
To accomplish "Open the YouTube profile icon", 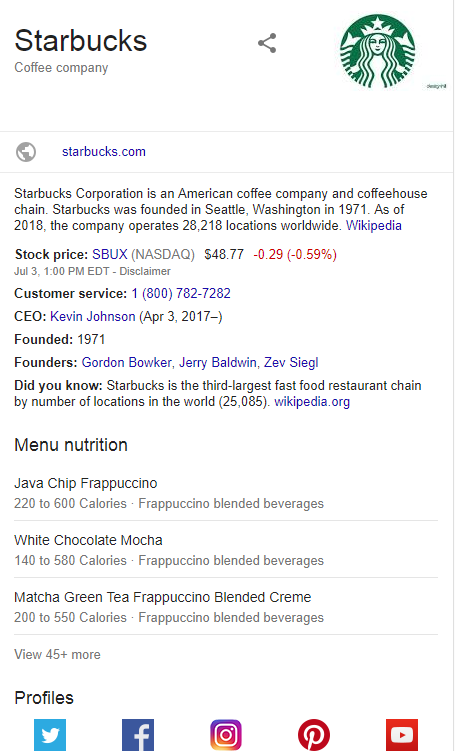I will click(x=402, y=735).
